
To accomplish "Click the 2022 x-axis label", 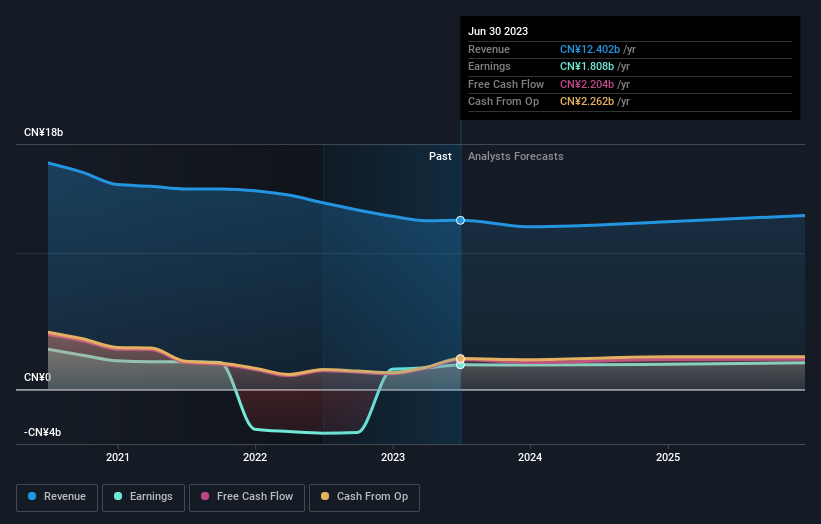I will pos(255,458).
